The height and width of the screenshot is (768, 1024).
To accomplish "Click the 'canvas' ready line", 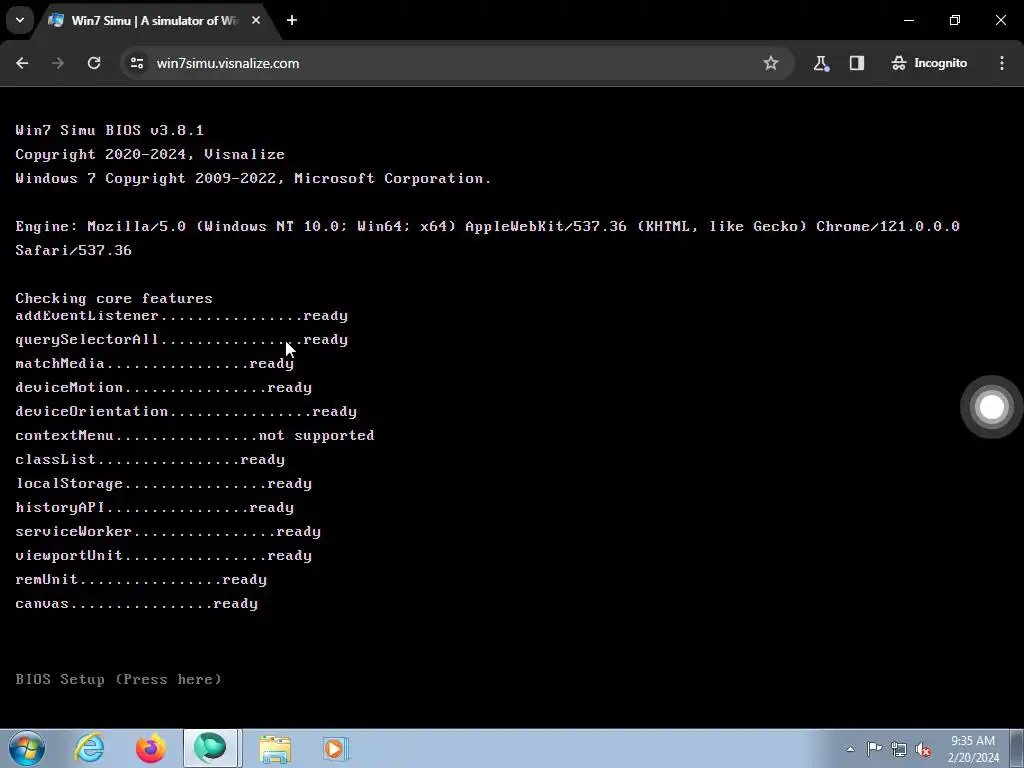I will point(136,603).
